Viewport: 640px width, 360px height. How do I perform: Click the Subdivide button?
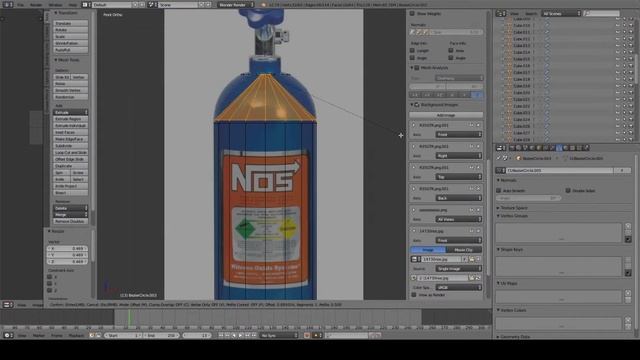[x=71, y=146]
